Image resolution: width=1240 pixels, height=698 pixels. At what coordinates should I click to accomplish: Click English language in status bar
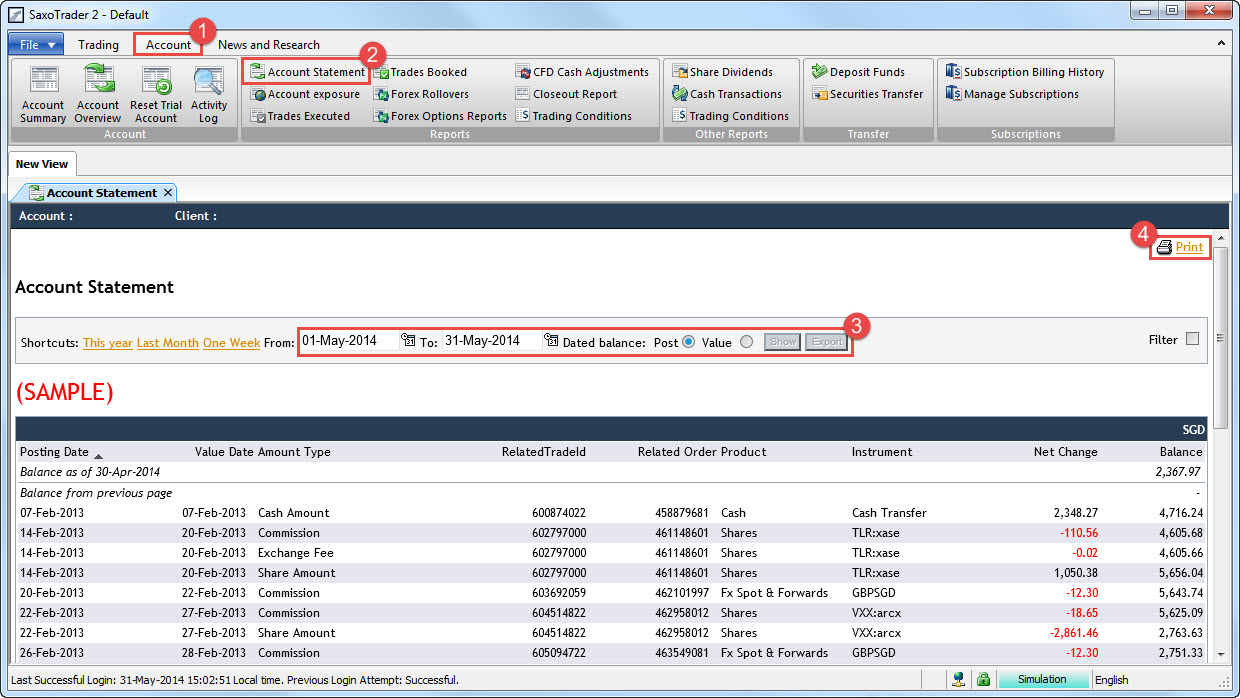[x=1112, y=680]
